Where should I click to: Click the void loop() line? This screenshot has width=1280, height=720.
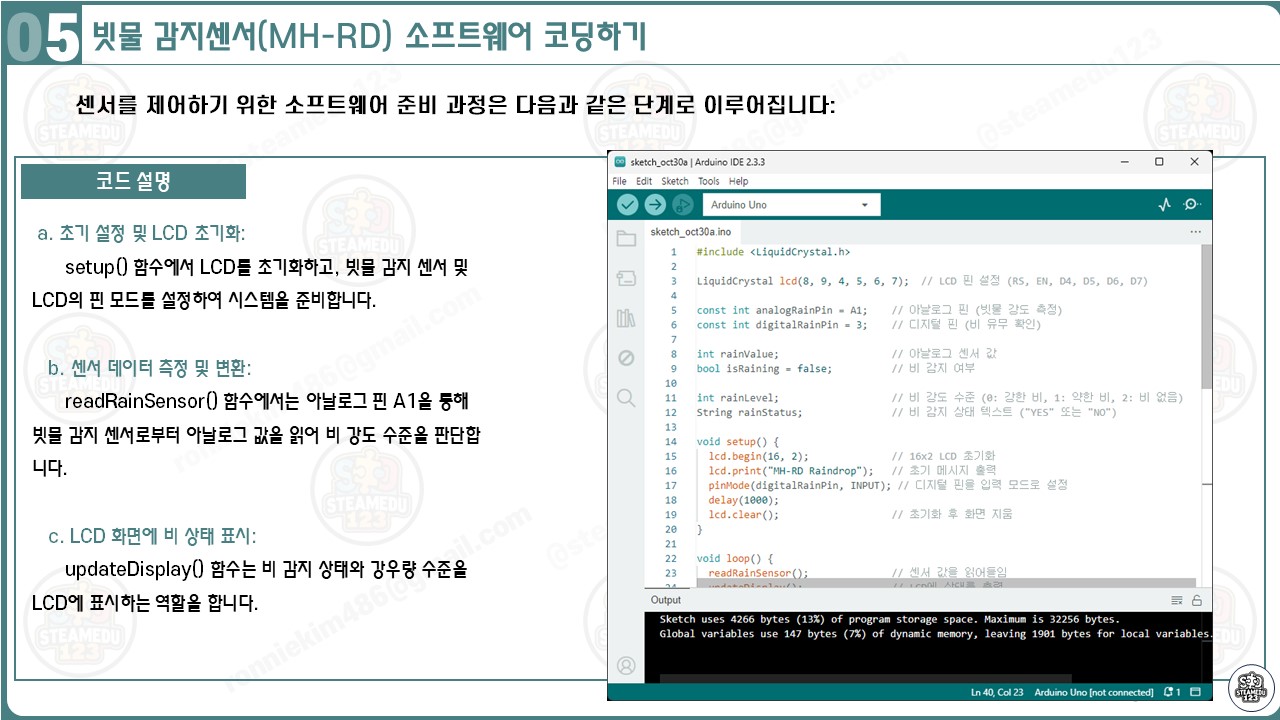click(x=735, y=558)
